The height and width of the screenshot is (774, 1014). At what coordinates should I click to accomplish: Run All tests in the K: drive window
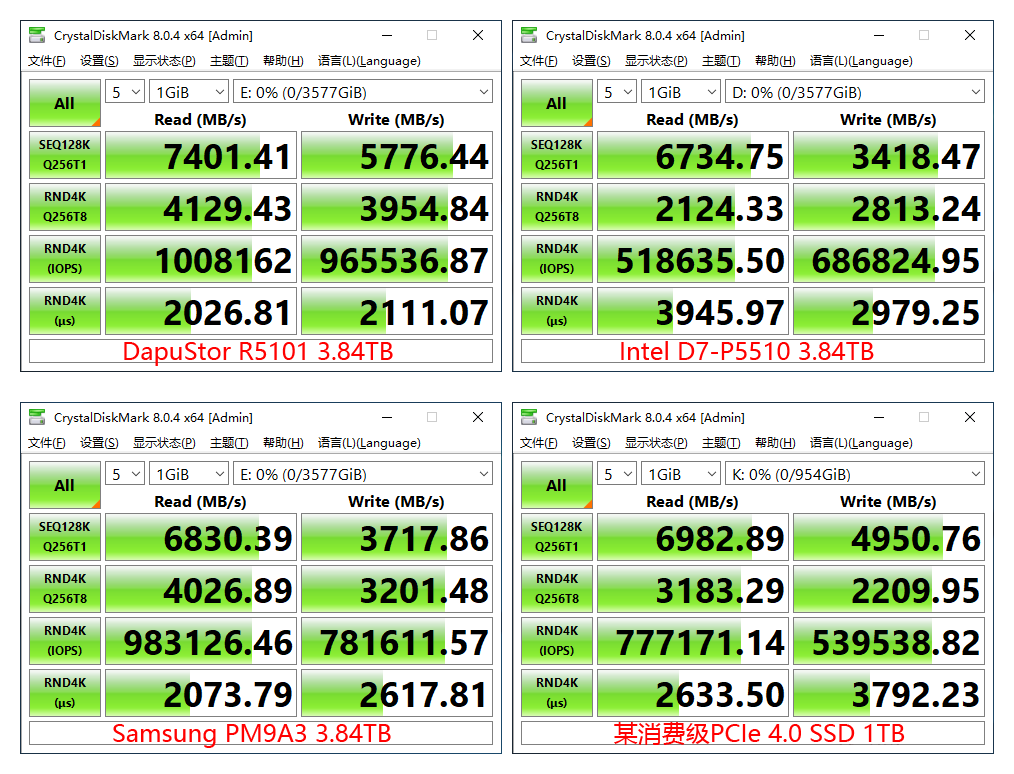557,486
